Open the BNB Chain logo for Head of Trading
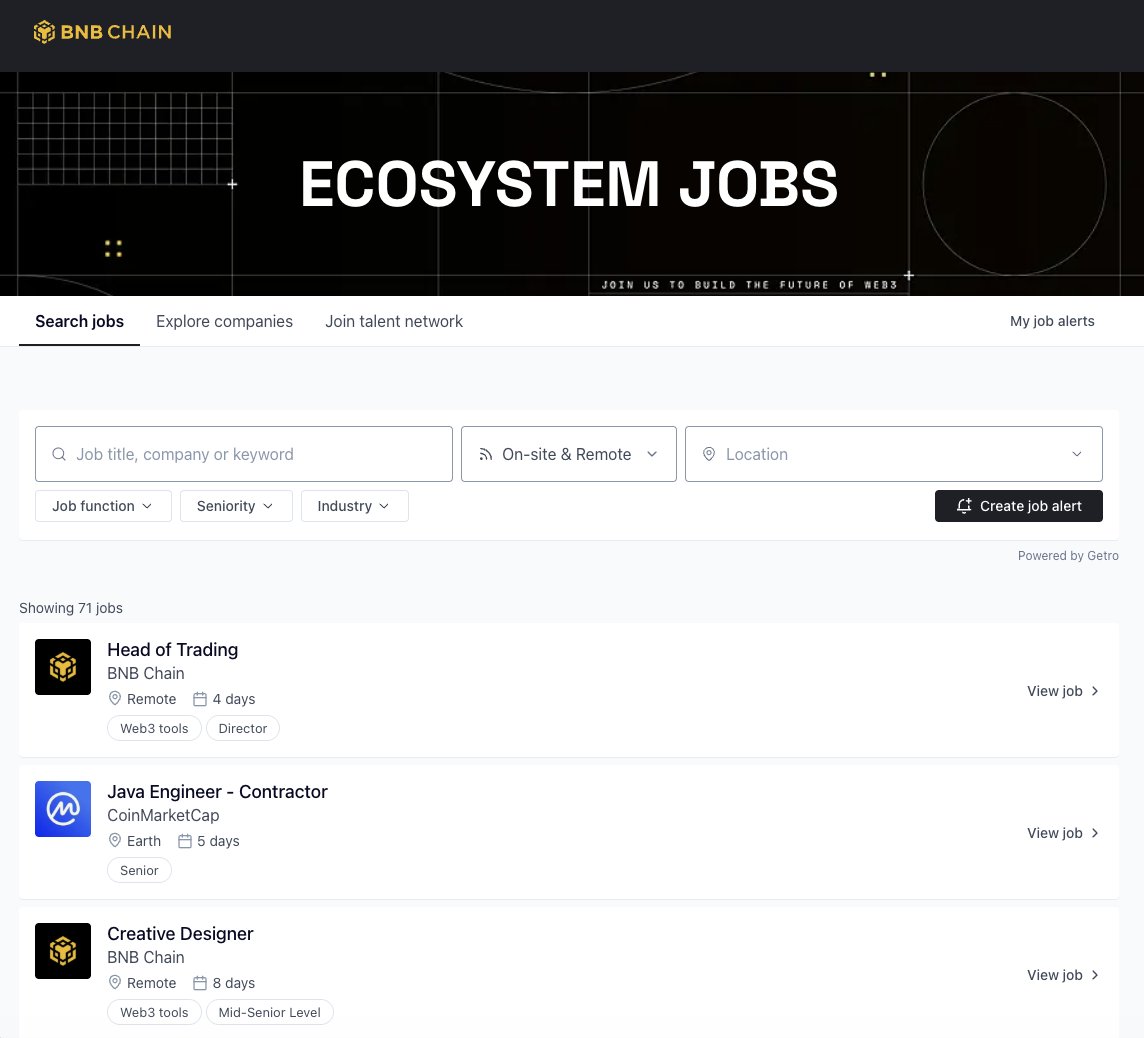The height and width of the screenshot is (1038, 1144). 63,667
